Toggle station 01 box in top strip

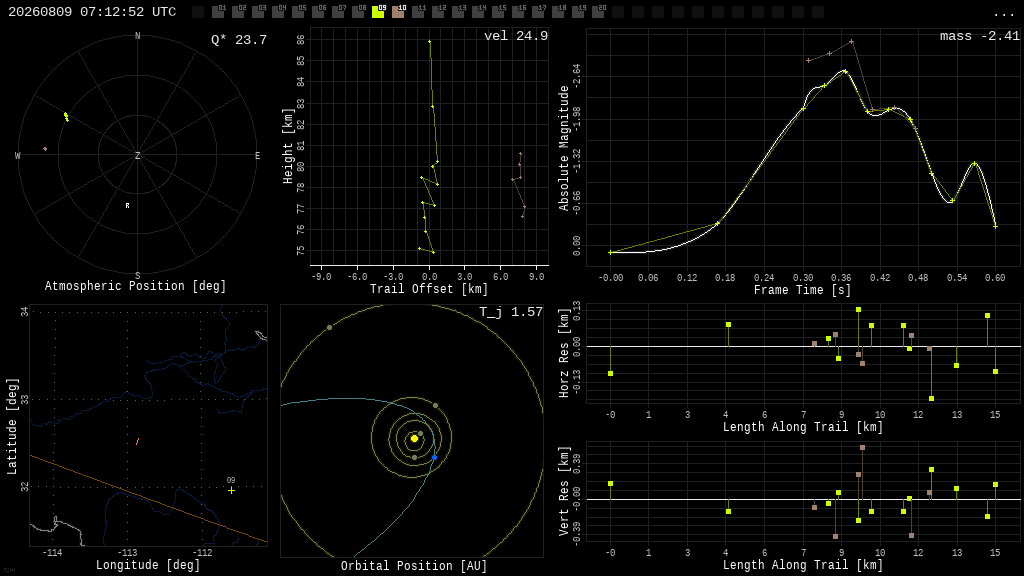point(218,12)
